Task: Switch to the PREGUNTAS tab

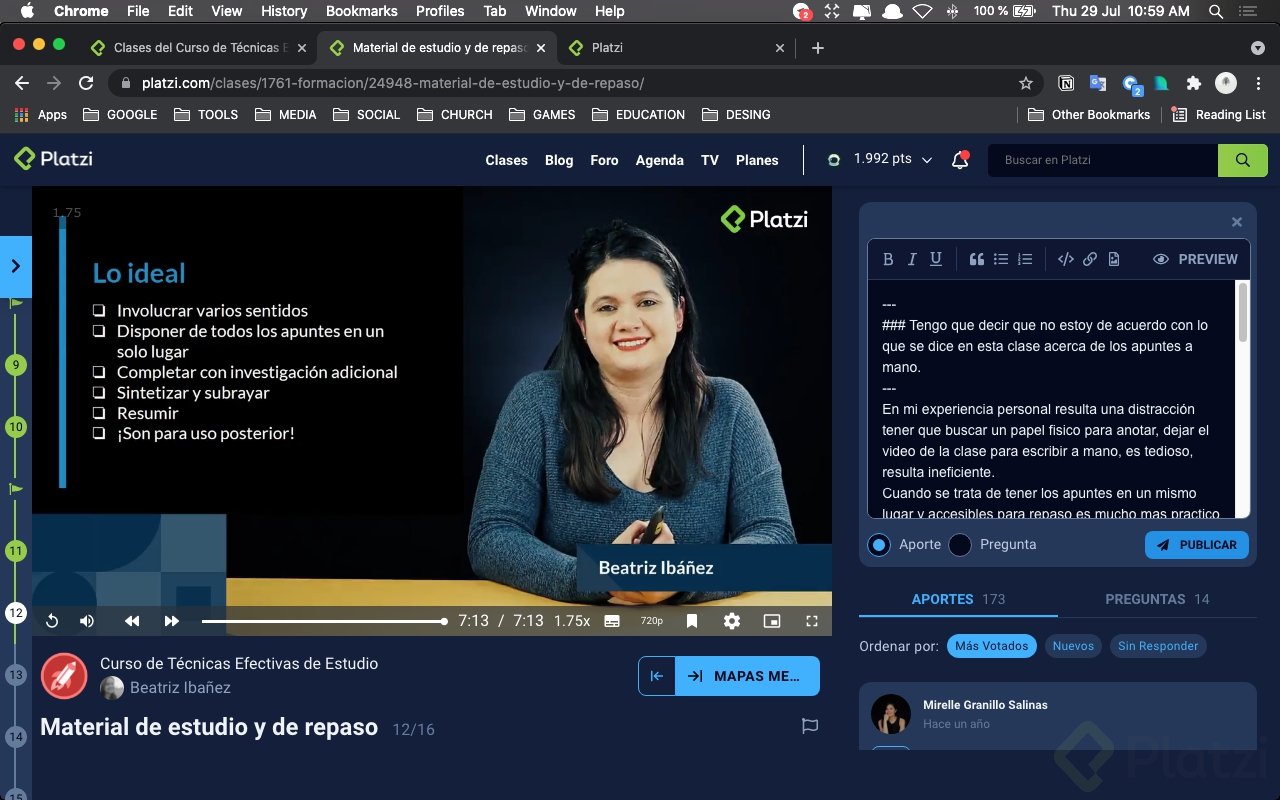Action: click(x=1157, y=599)
